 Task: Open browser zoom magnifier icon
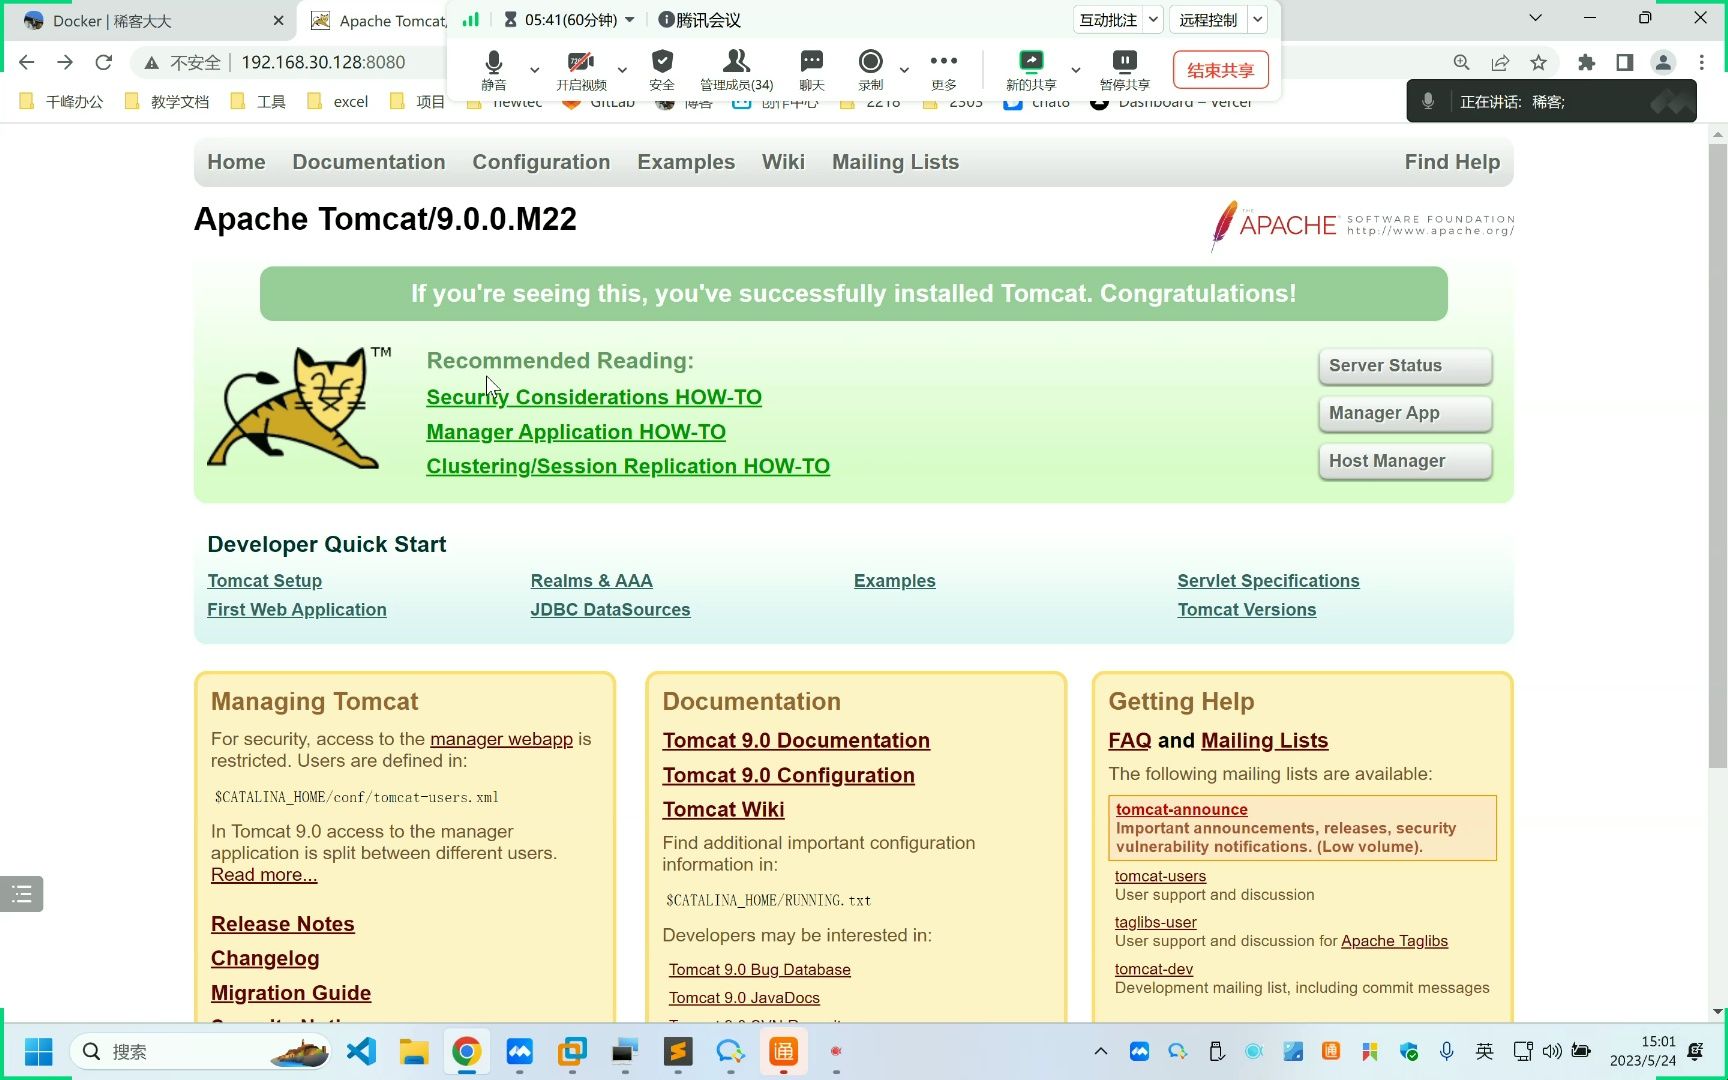(x=1462, y=62)
